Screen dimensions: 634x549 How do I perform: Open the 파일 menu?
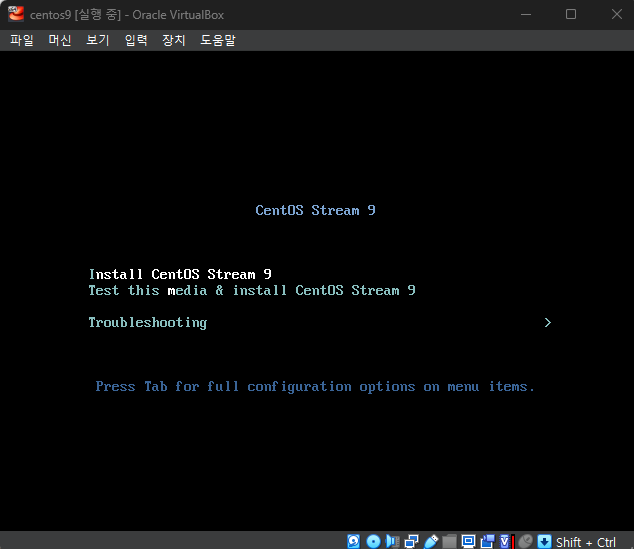click(22, 40)
